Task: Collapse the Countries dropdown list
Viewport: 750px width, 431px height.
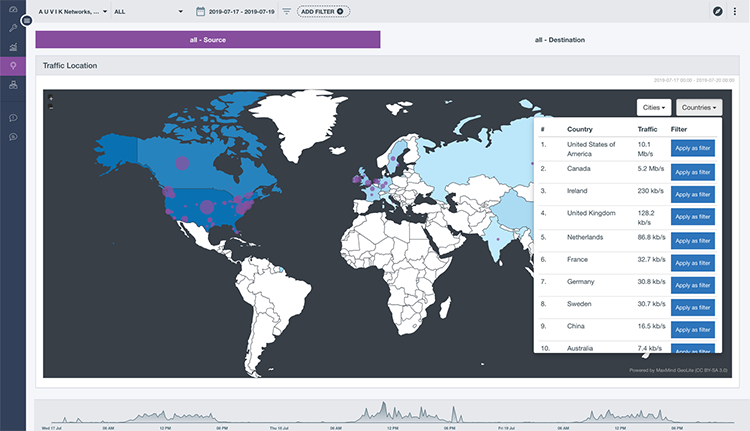Action: [697, 107]
